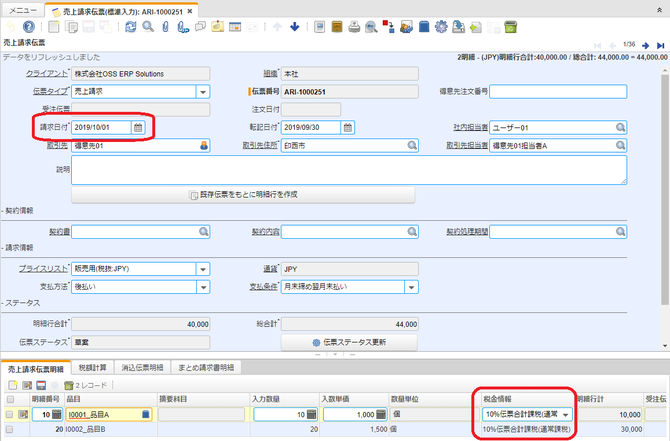Copy the record using the duplicate toolbar icon
670x441 pixels.
coord(71,27)
